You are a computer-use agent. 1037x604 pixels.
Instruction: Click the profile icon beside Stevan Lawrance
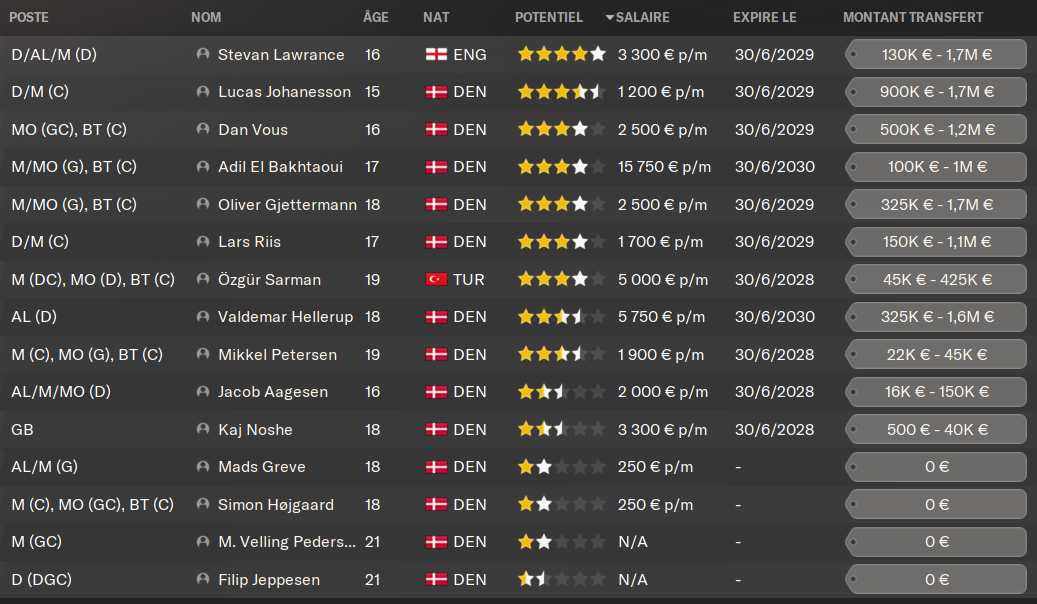tap(203, 54)
